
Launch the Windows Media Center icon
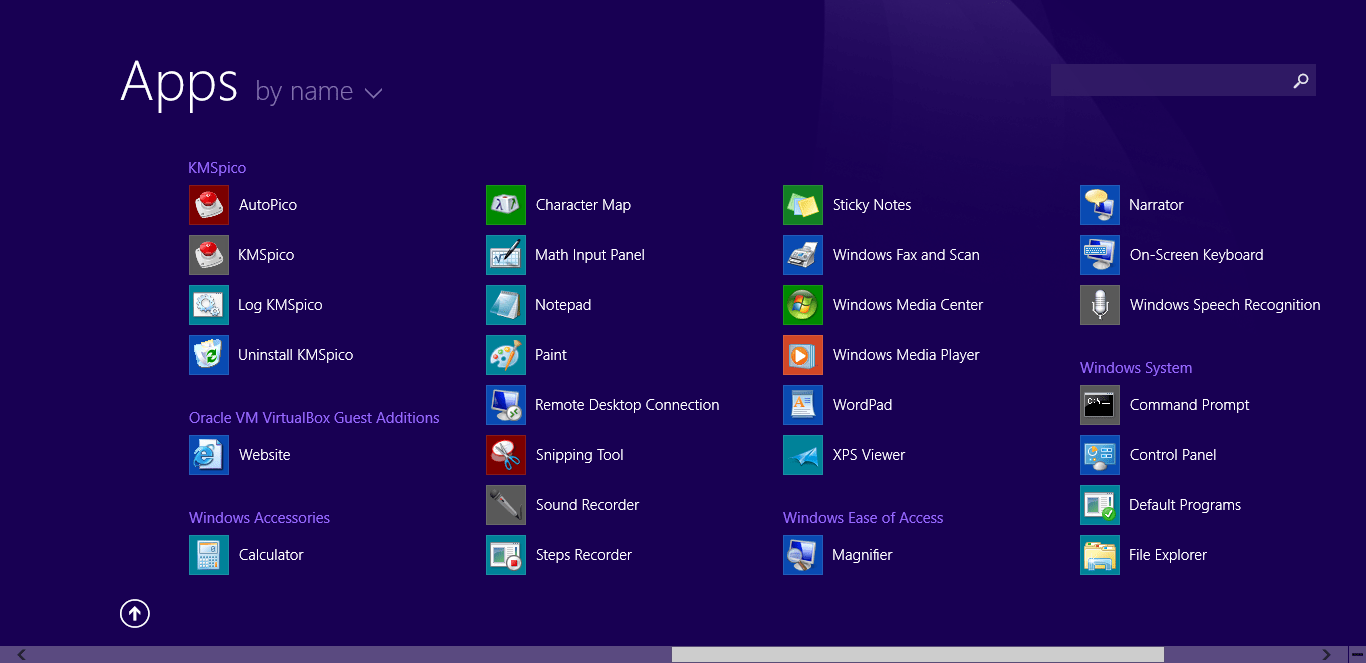[x=803, y=305]
